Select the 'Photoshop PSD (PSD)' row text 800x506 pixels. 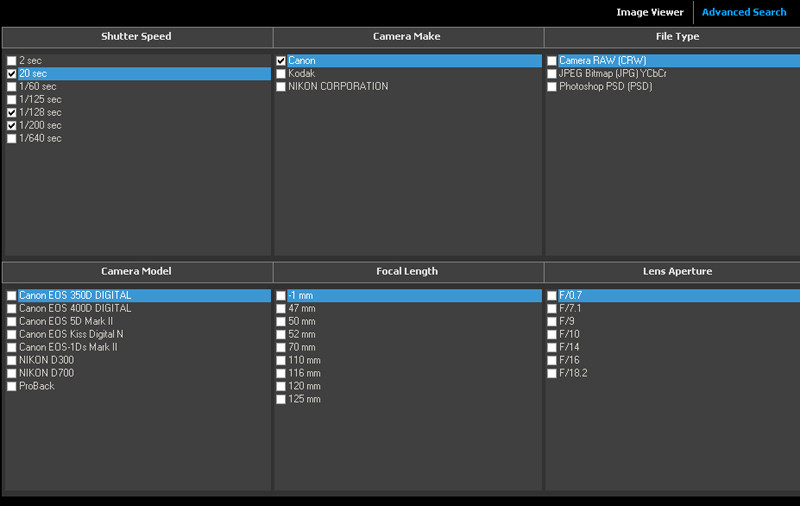[x=606, y=87]
